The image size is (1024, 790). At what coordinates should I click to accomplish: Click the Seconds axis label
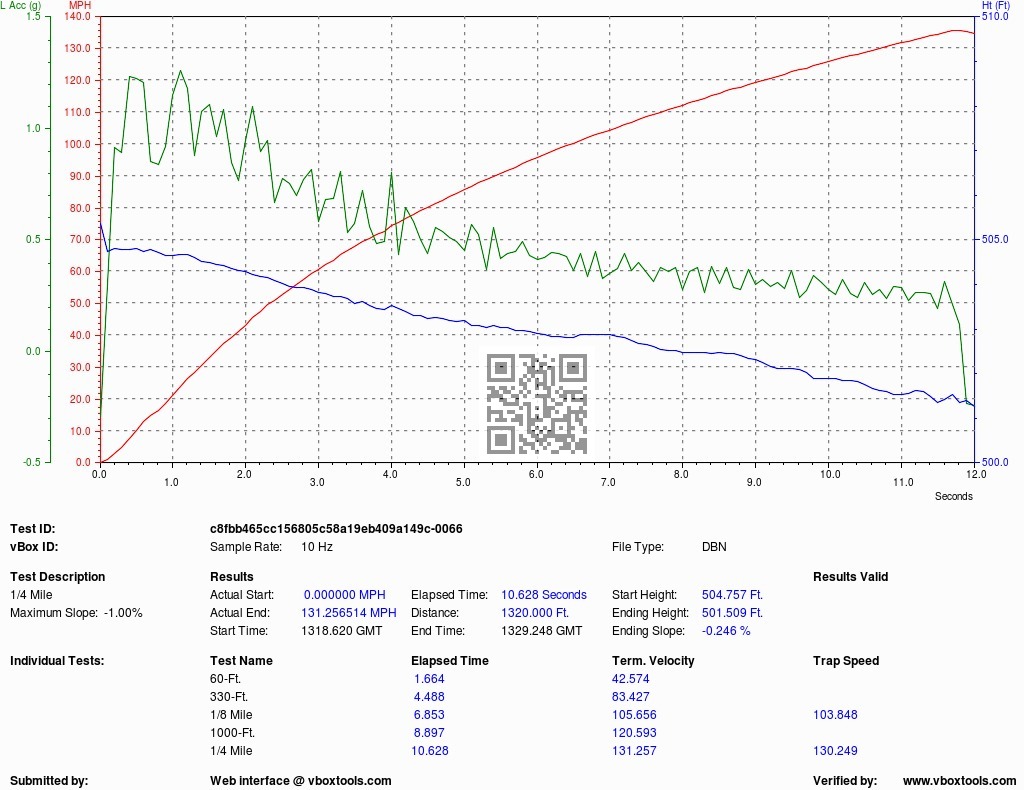[953, 496]
